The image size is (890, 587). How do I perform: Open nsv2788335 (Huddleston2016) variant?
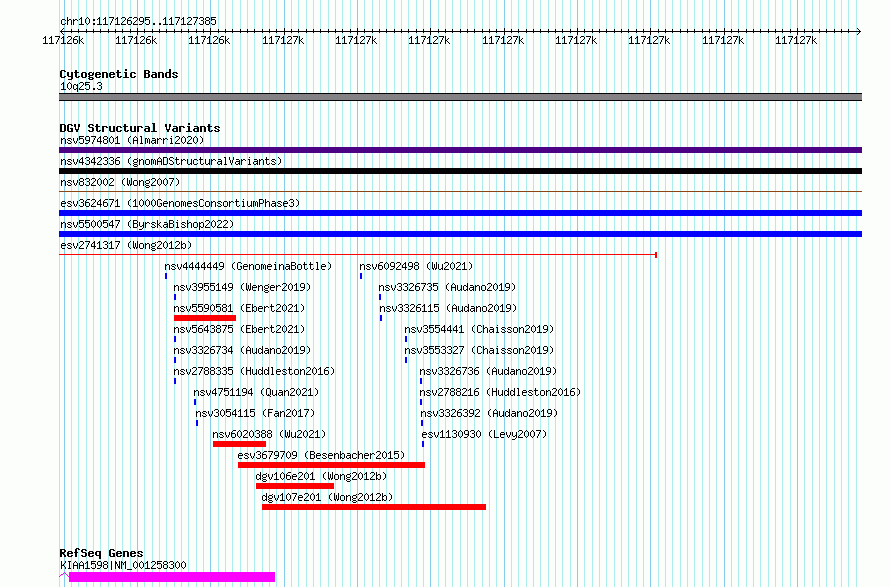coord(254,371)
